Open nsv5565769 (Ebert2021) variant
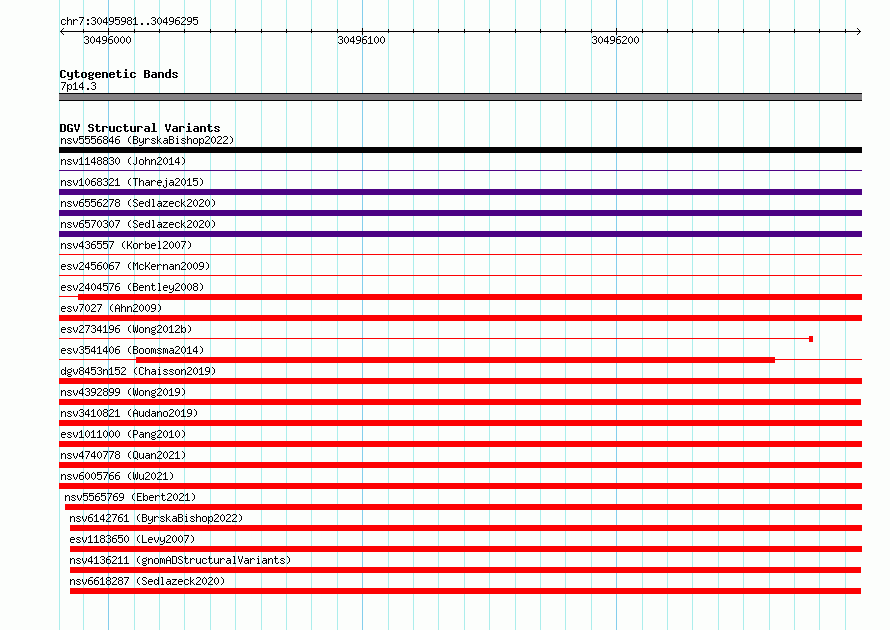This screenshot has width=890, height=630. point(130,497)
